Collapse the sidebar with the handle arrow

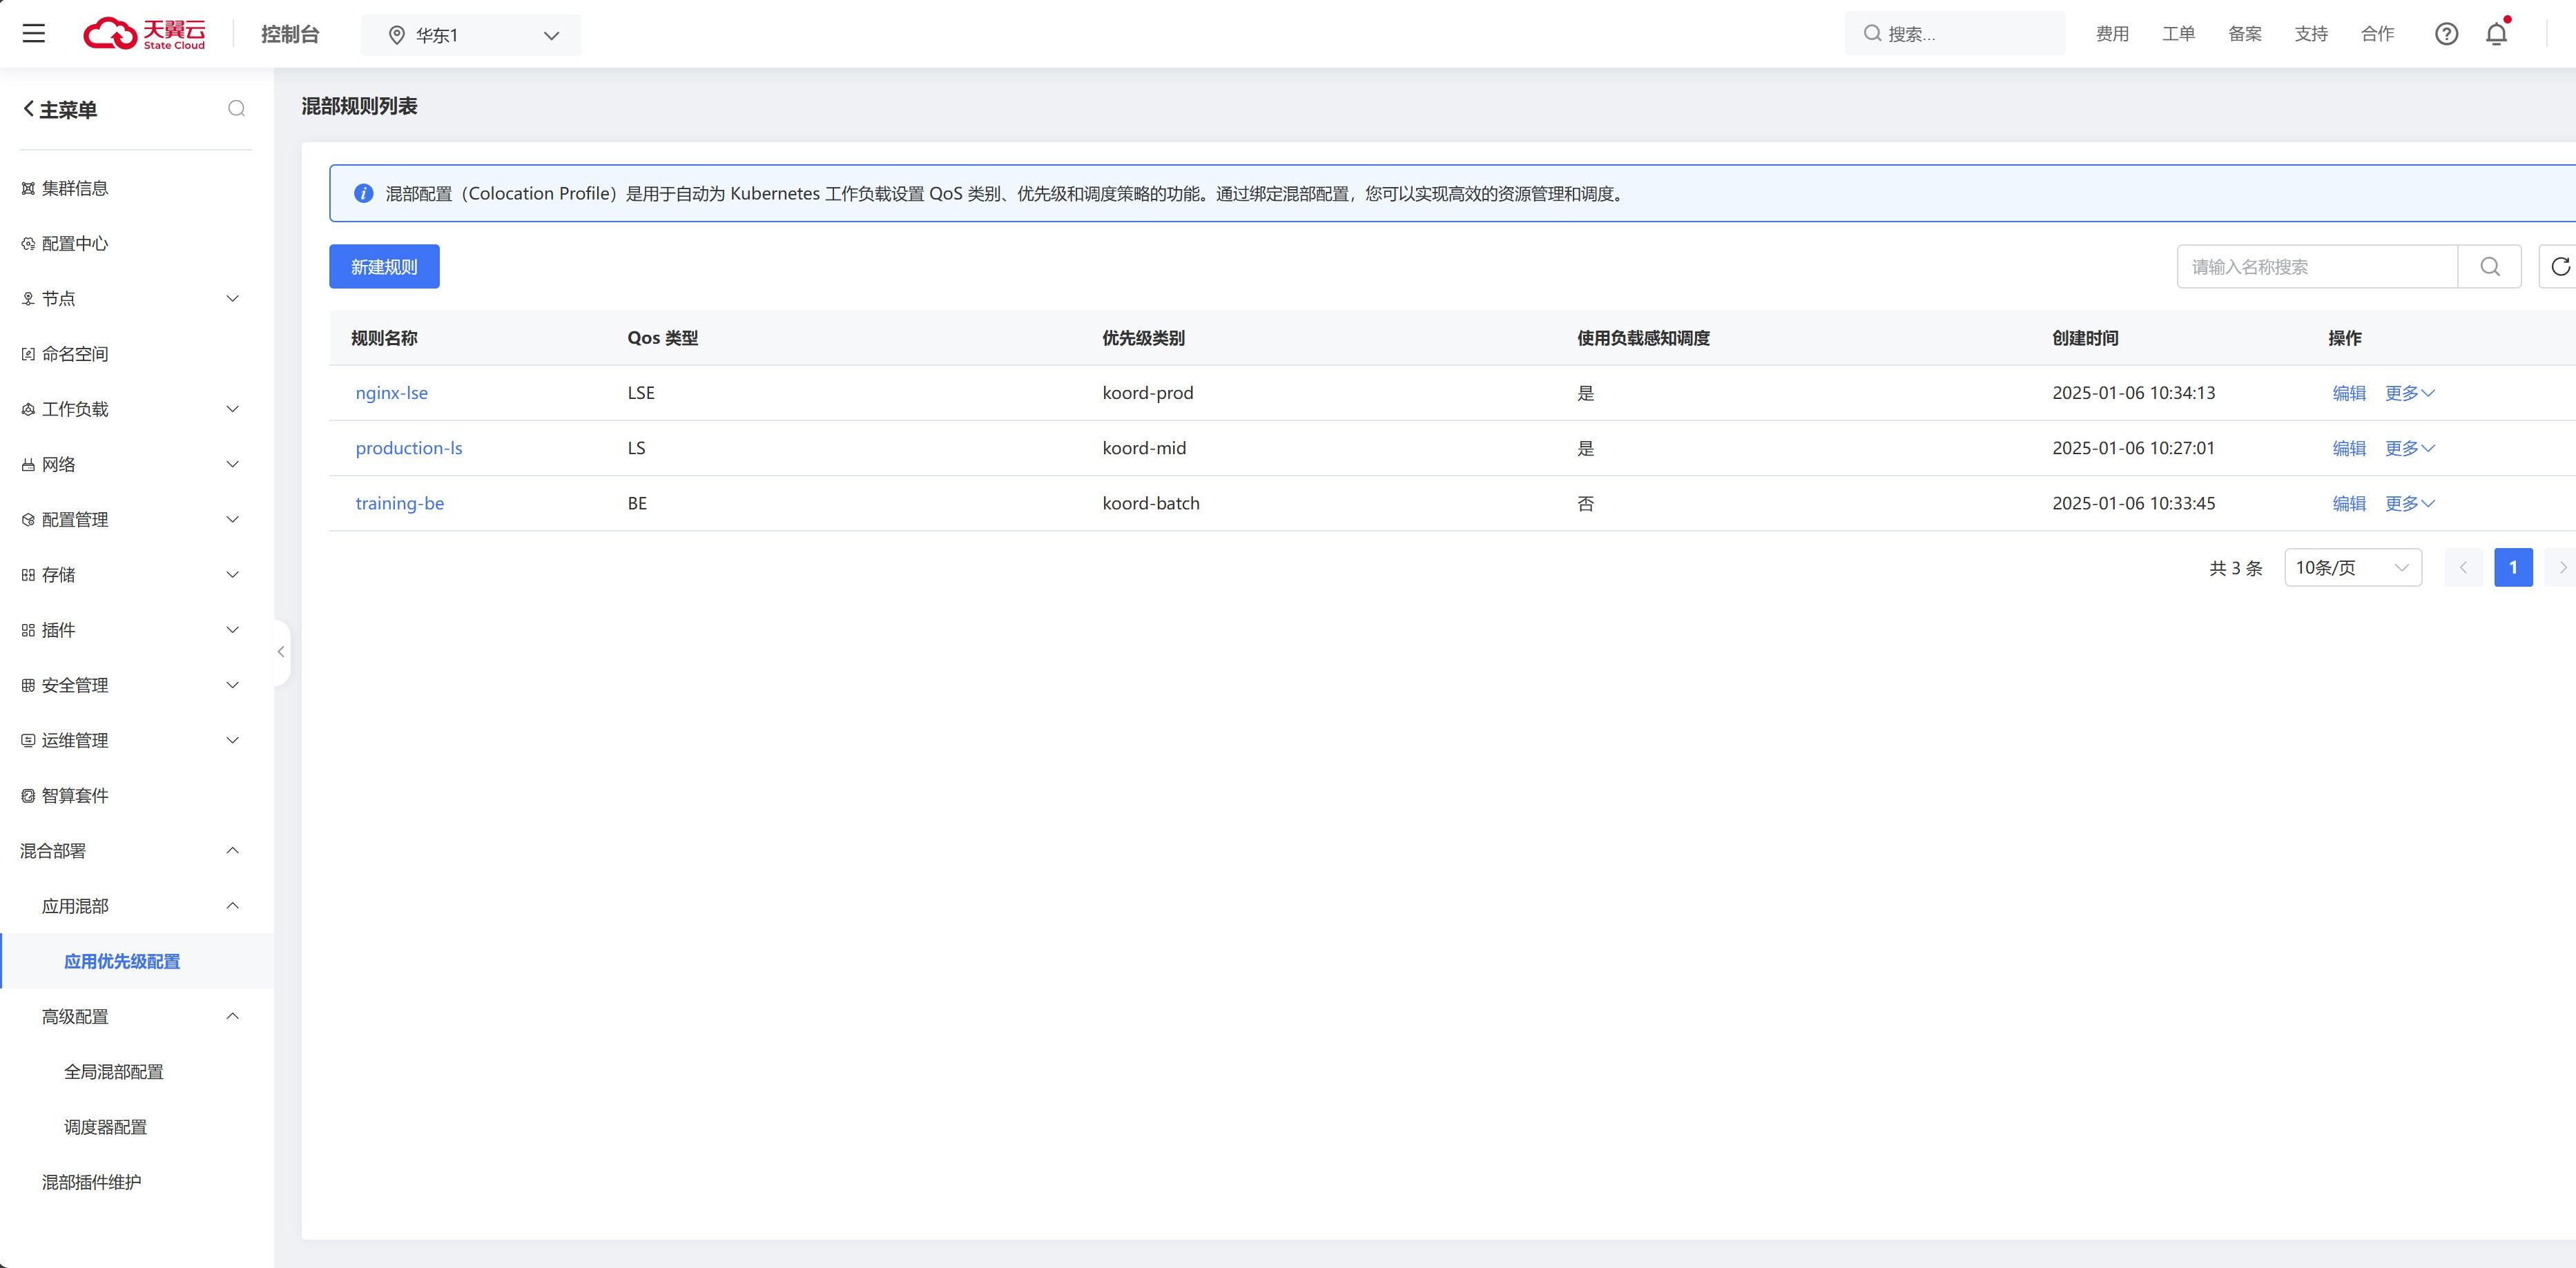281,652
